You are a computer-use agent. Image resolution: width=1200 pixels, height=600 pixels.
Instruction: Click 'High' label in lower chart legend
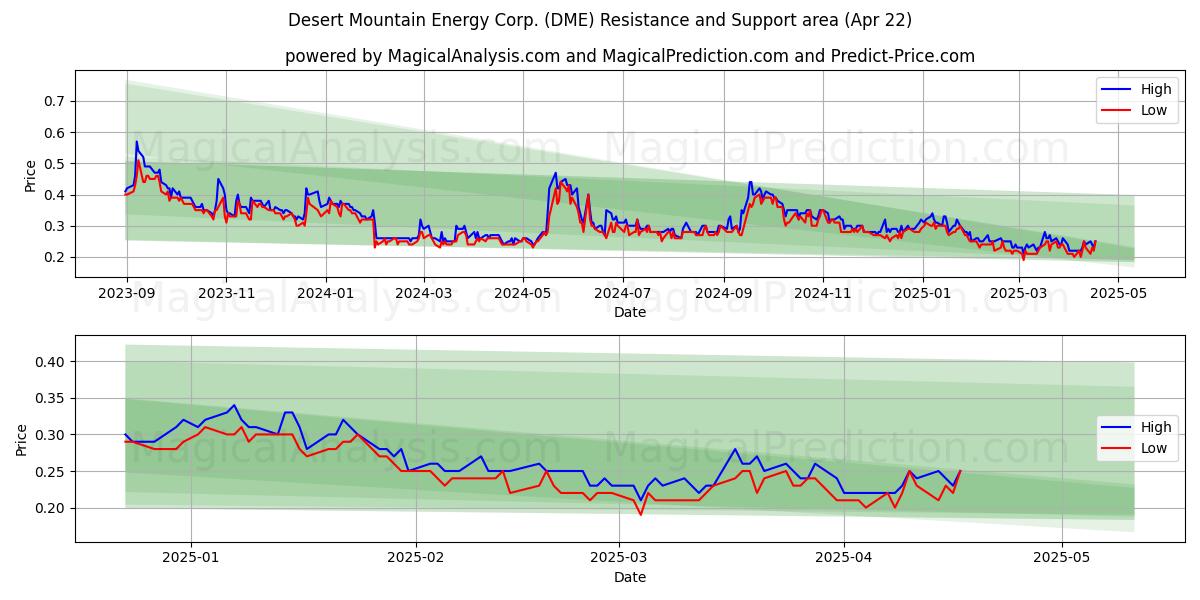click(x=1156, y=427)
